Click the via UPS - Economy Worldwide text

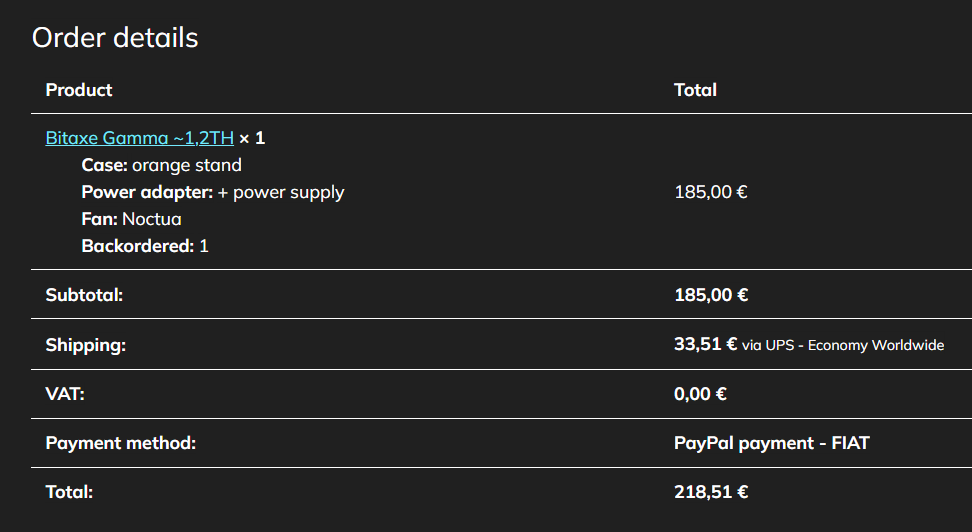[x=843, y=345]
